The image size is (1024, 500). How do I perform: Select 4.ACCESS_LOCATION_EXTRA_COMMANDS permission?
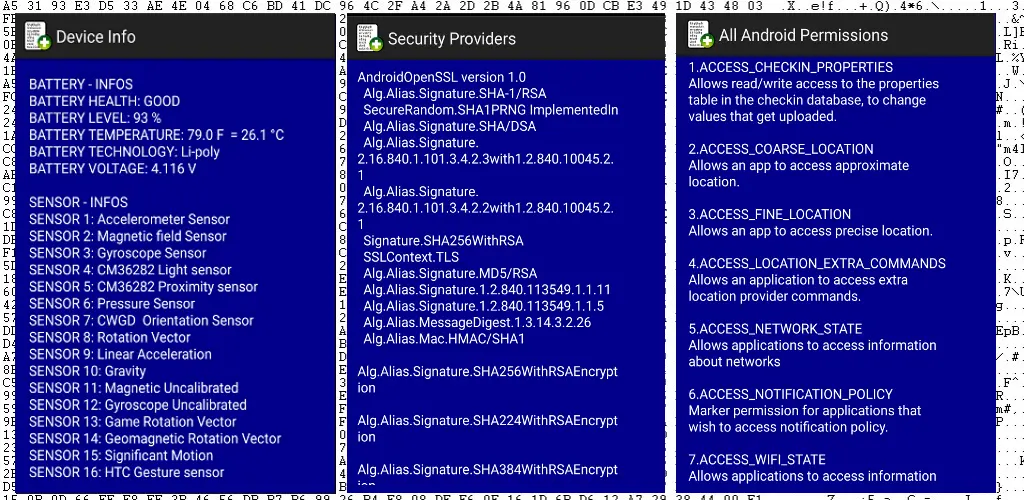[817, 263]
